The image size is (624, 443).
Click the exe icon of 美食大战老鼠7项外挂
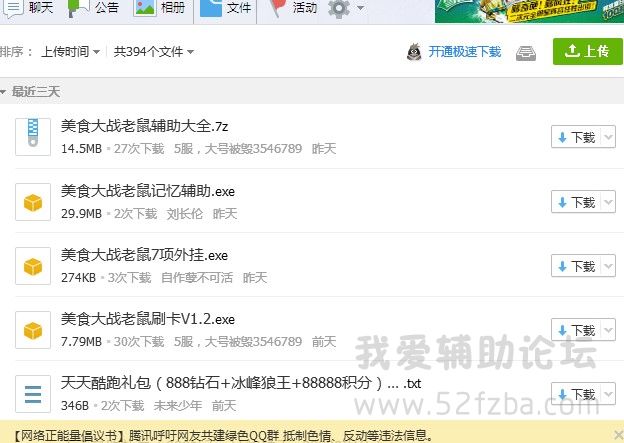point(33,266)
